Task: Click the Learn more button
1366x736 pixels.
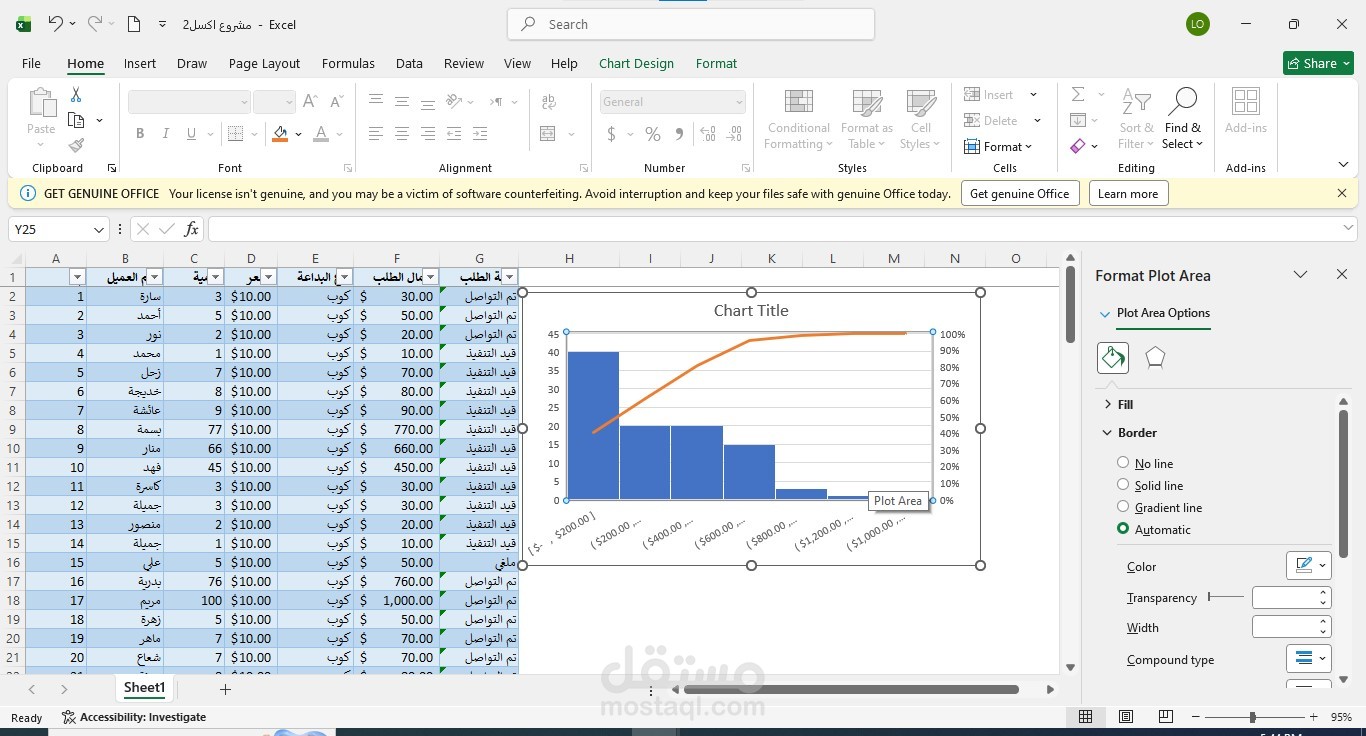Action: (x=1128, y=194)
